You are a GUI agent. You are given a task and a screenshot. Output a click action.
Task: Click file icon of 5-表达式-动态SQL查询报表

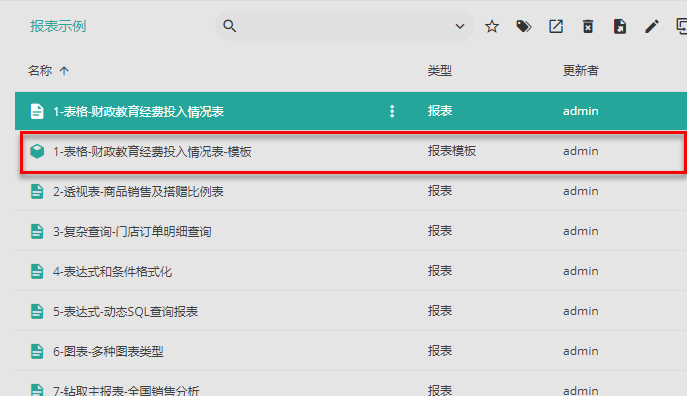tap(37, 311)
